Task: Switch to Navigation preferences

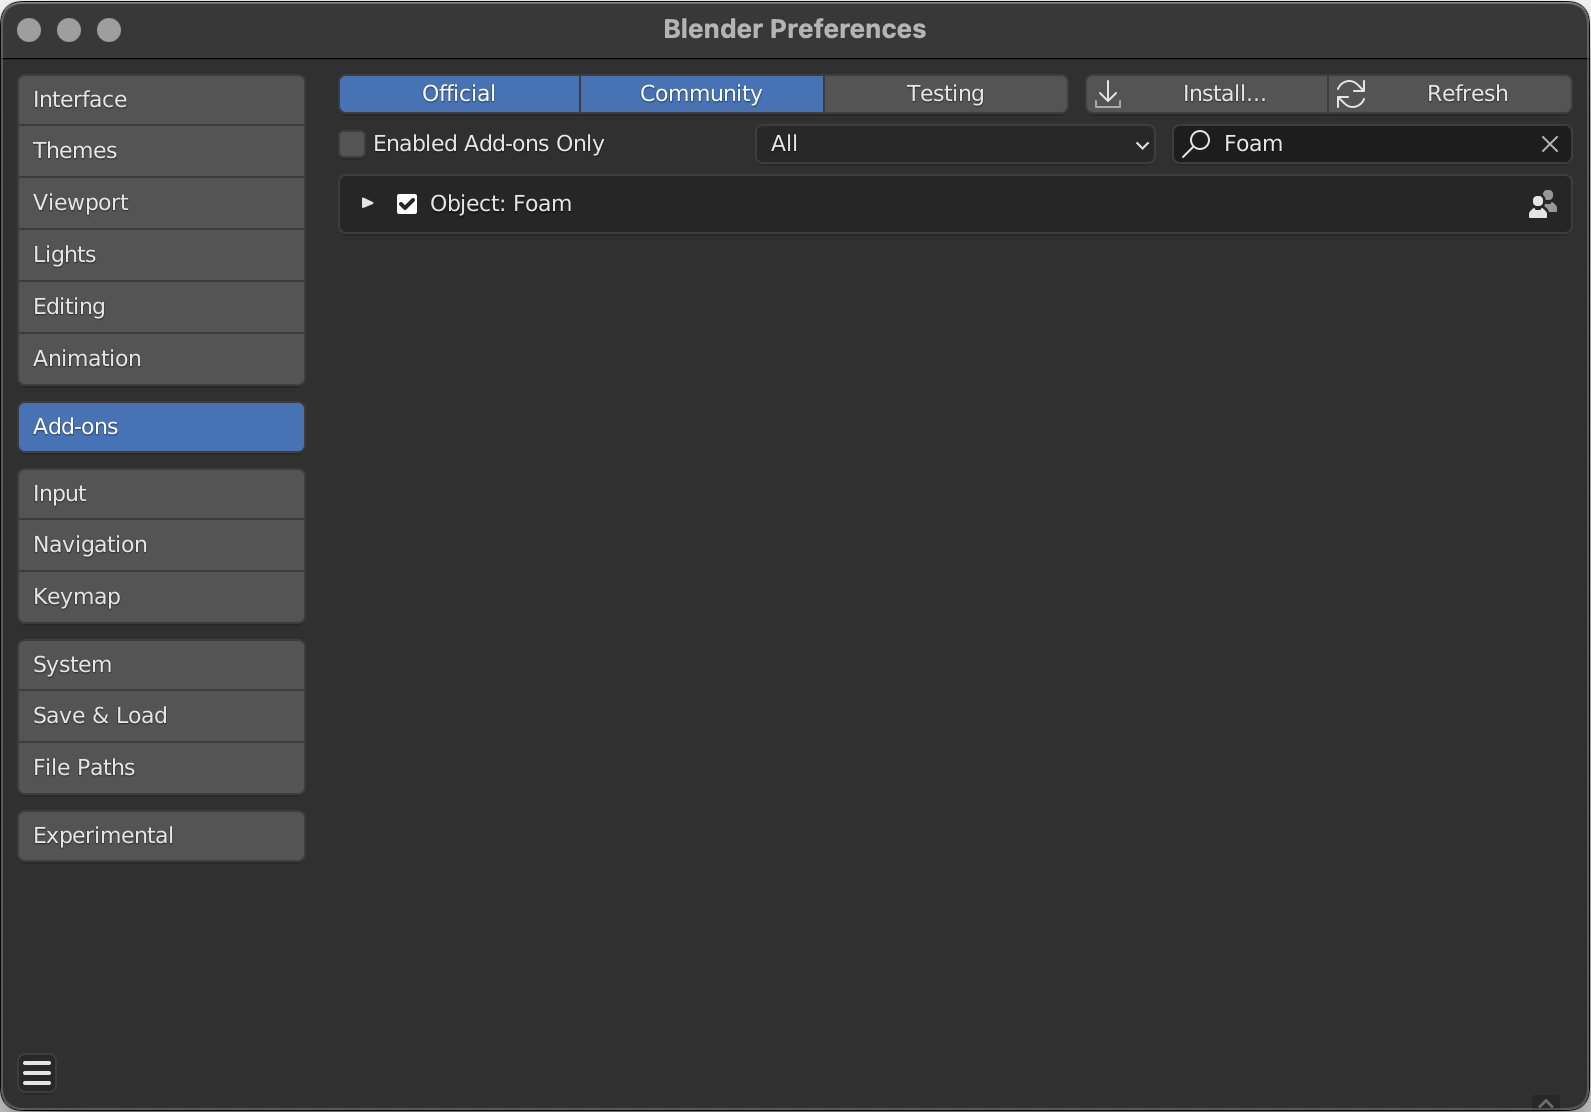Action: pos(161,545)
